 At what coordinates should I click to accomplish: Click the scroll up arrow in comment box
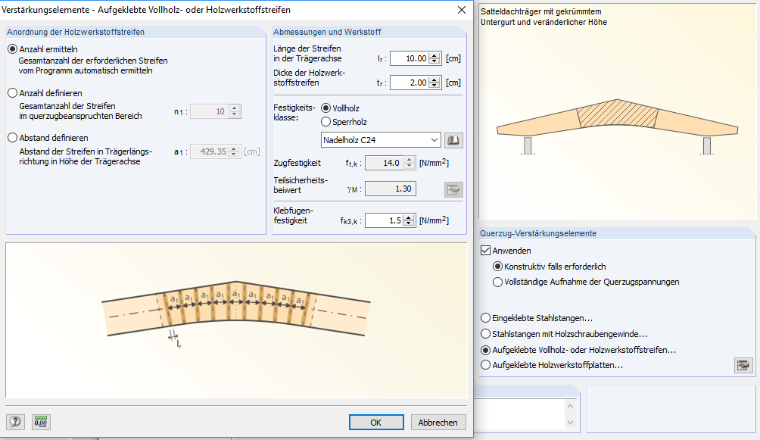(570, 407)
